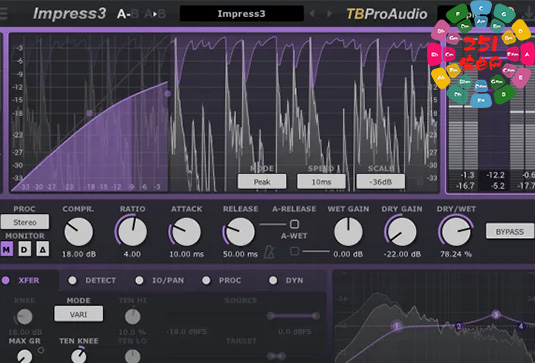This screenshot has width=535, height=363.
Task: Select EQ node 1 in the filter graph
Action: [x=396, y=326]
